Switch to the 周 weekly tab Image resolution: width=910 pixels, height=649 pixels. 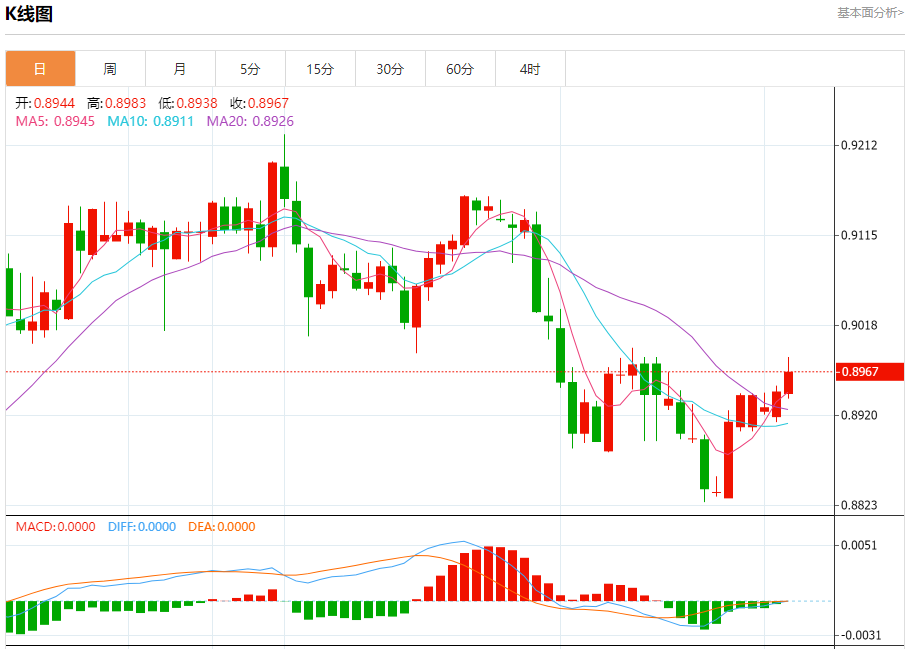[x=110, y=69]
